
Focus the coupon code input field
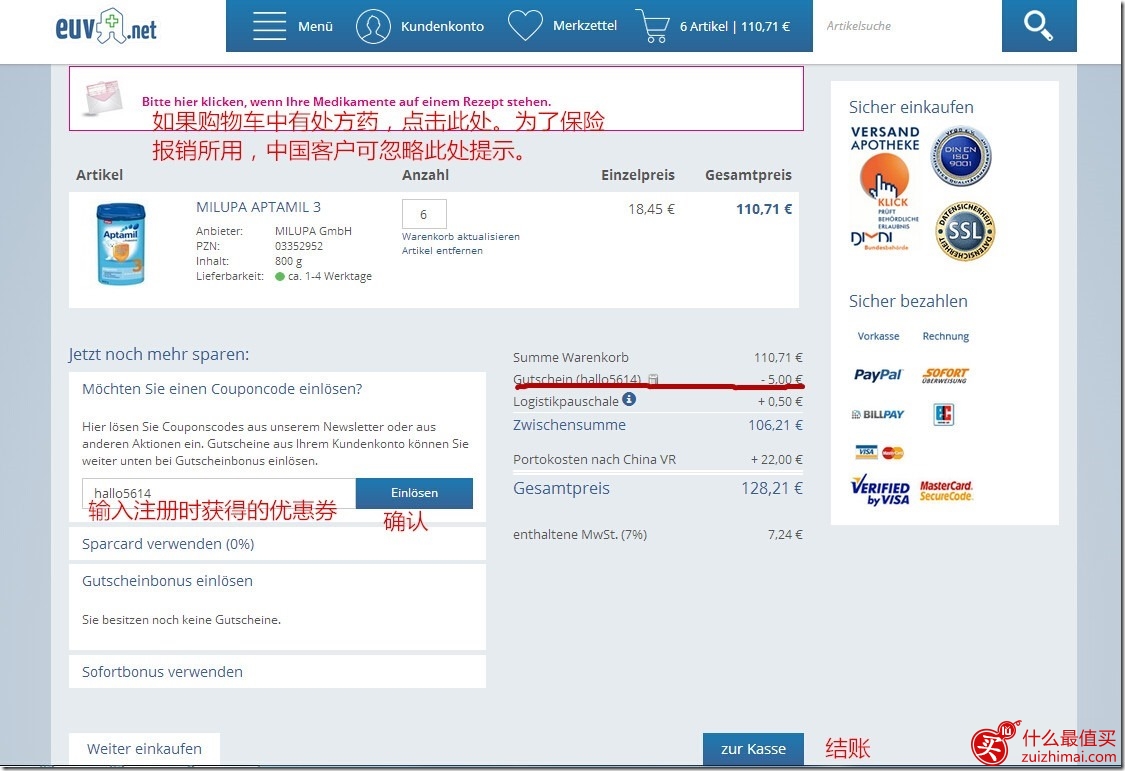click(x=219, y=493)
